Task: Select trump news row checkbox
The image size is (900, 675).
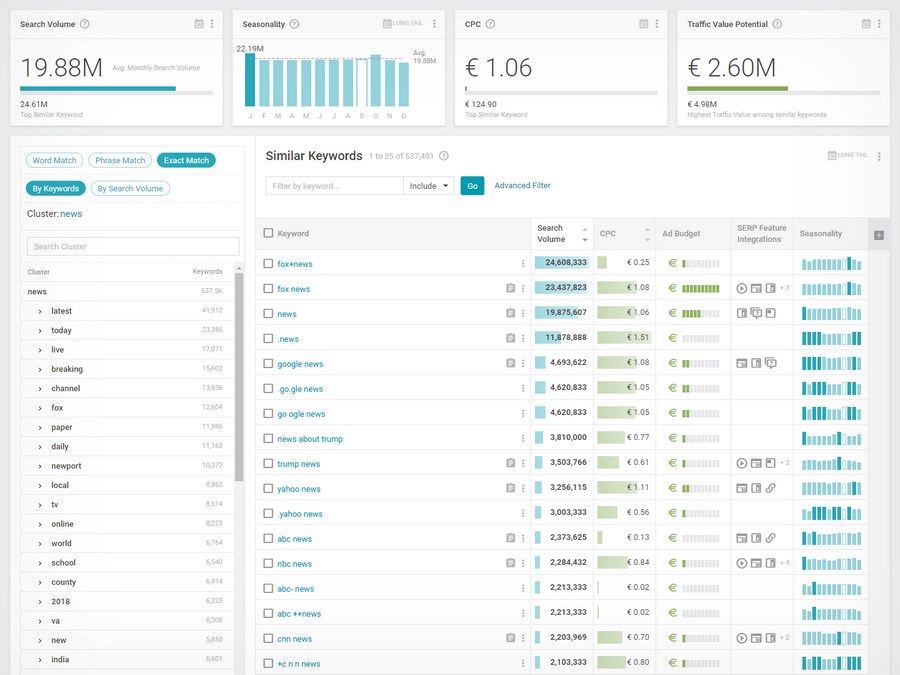Action: (268, 463)
